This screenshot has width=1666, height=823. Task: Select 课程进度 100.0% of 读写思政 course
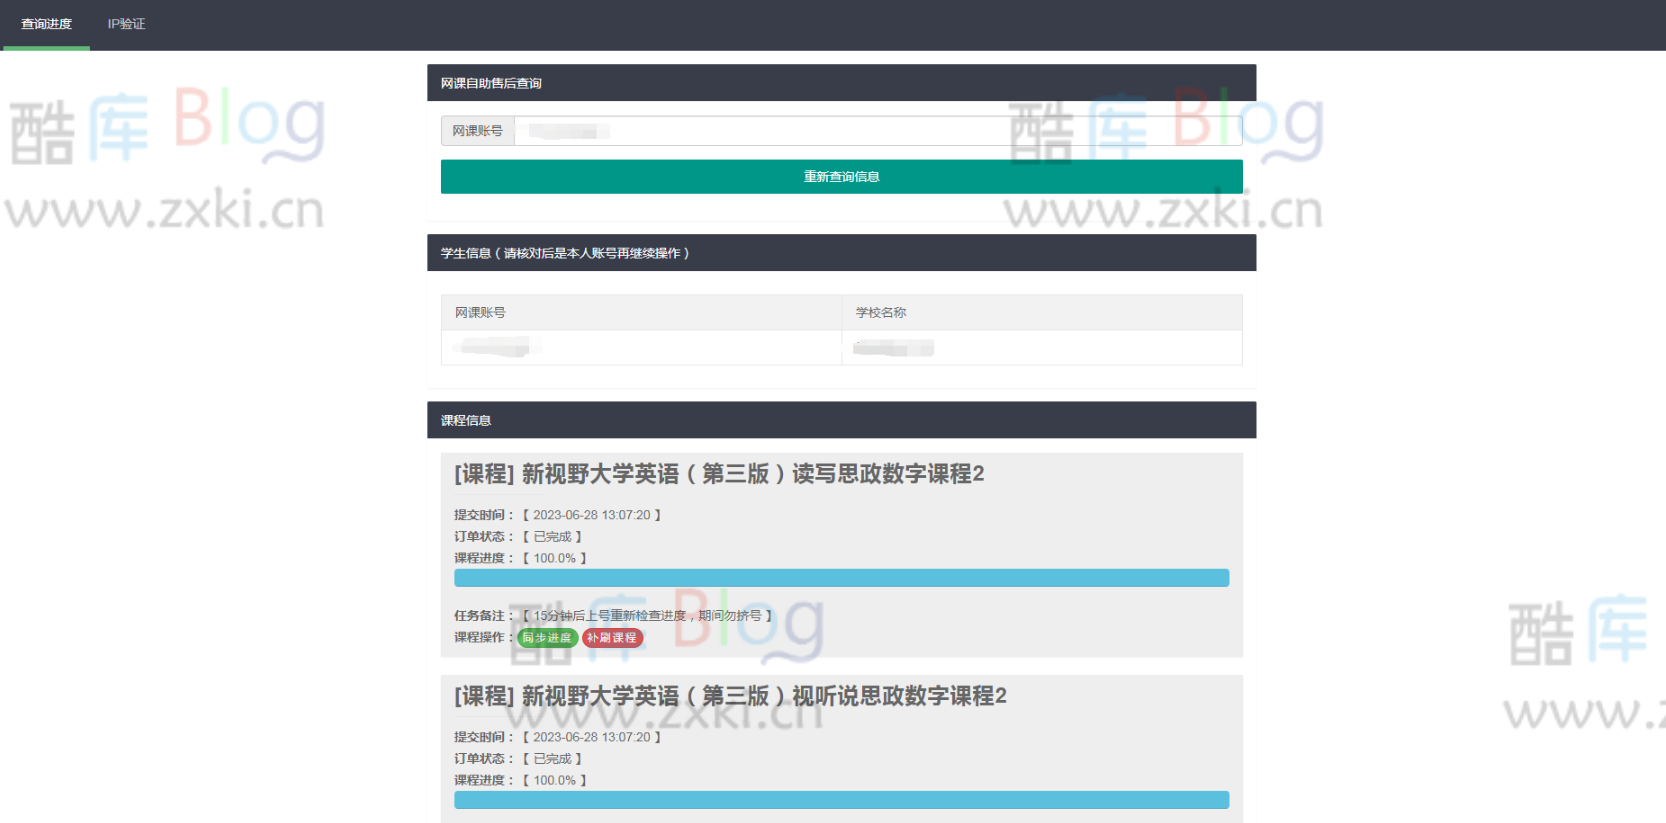554,558
